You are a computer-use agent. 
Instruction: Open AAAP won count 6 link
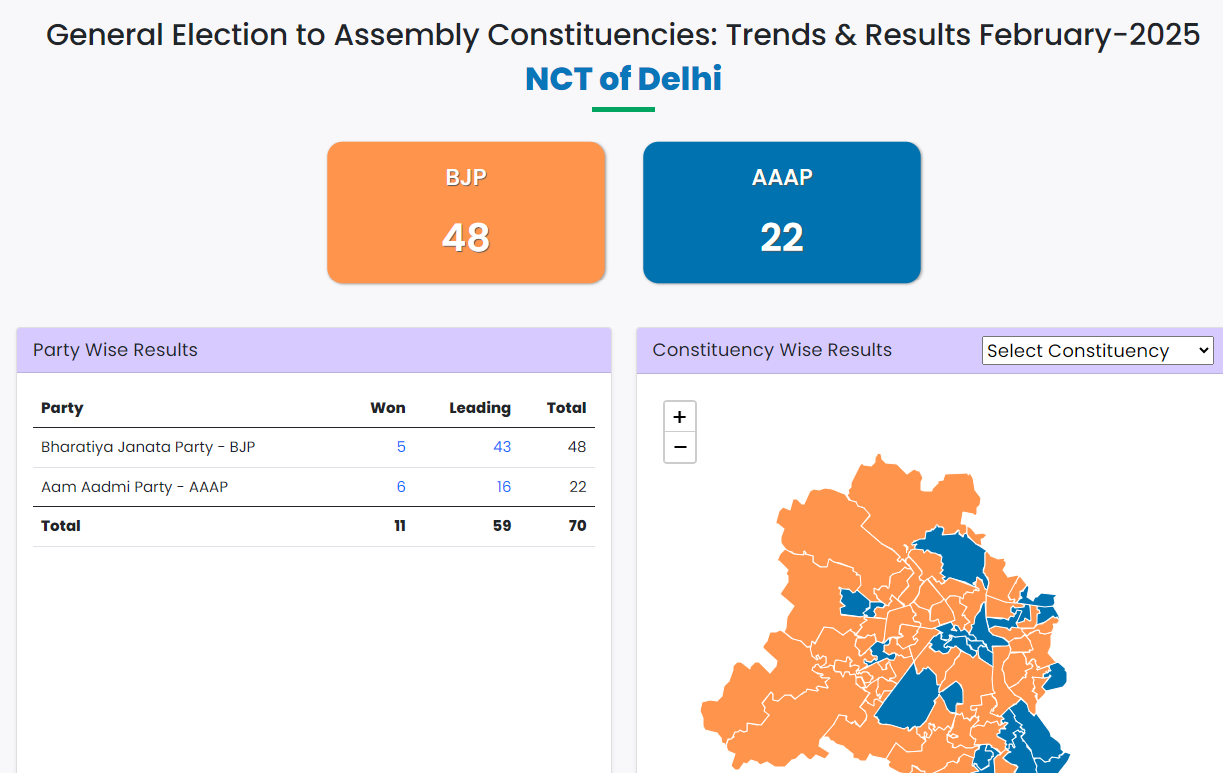coord(401,487)
